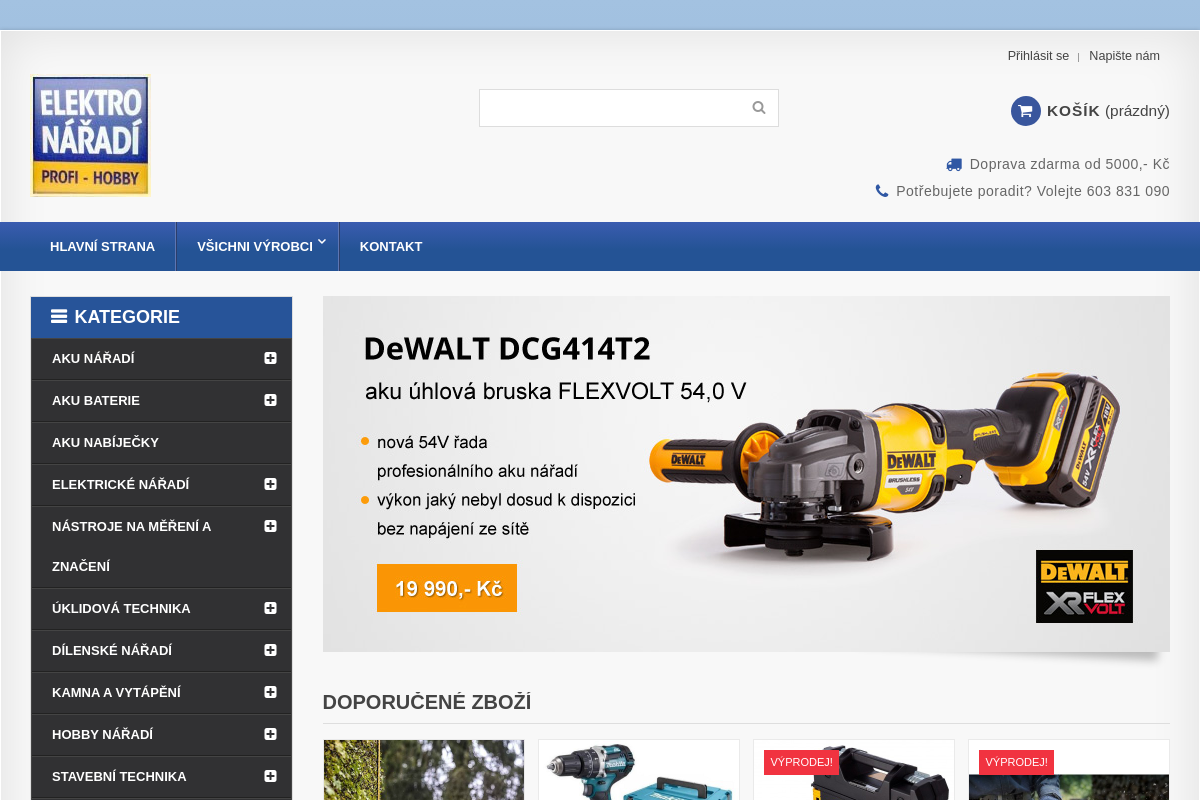Viewport: 1200px width, 800px height.
Task: Go to Hlavní strana in navigation
Action: (x=102, y=247)
